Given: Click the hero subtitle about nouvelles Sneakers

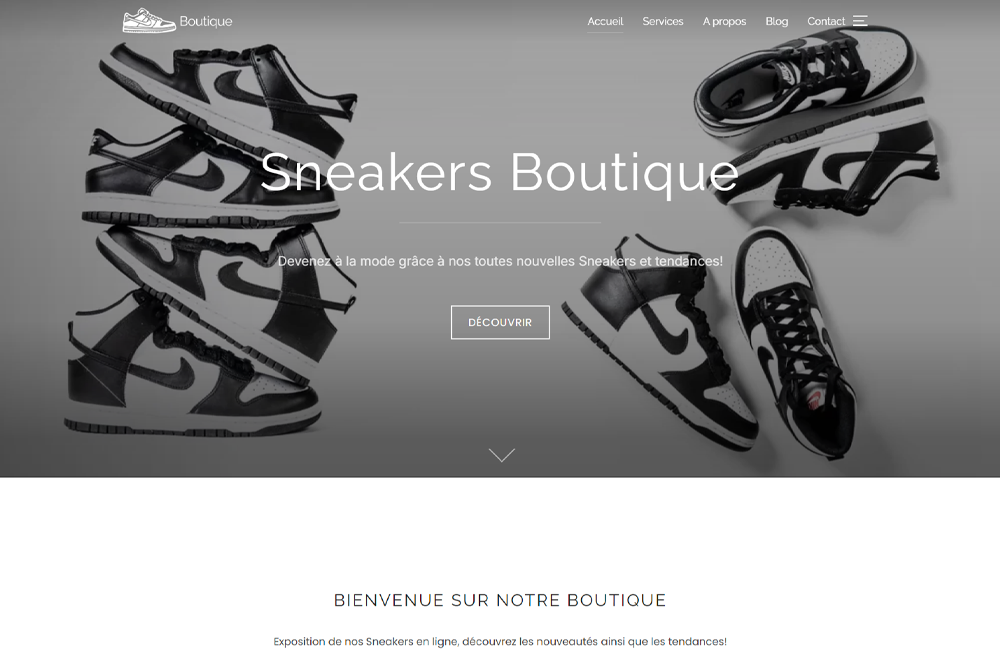Looking at the screenshot, I should click(500, 261).
